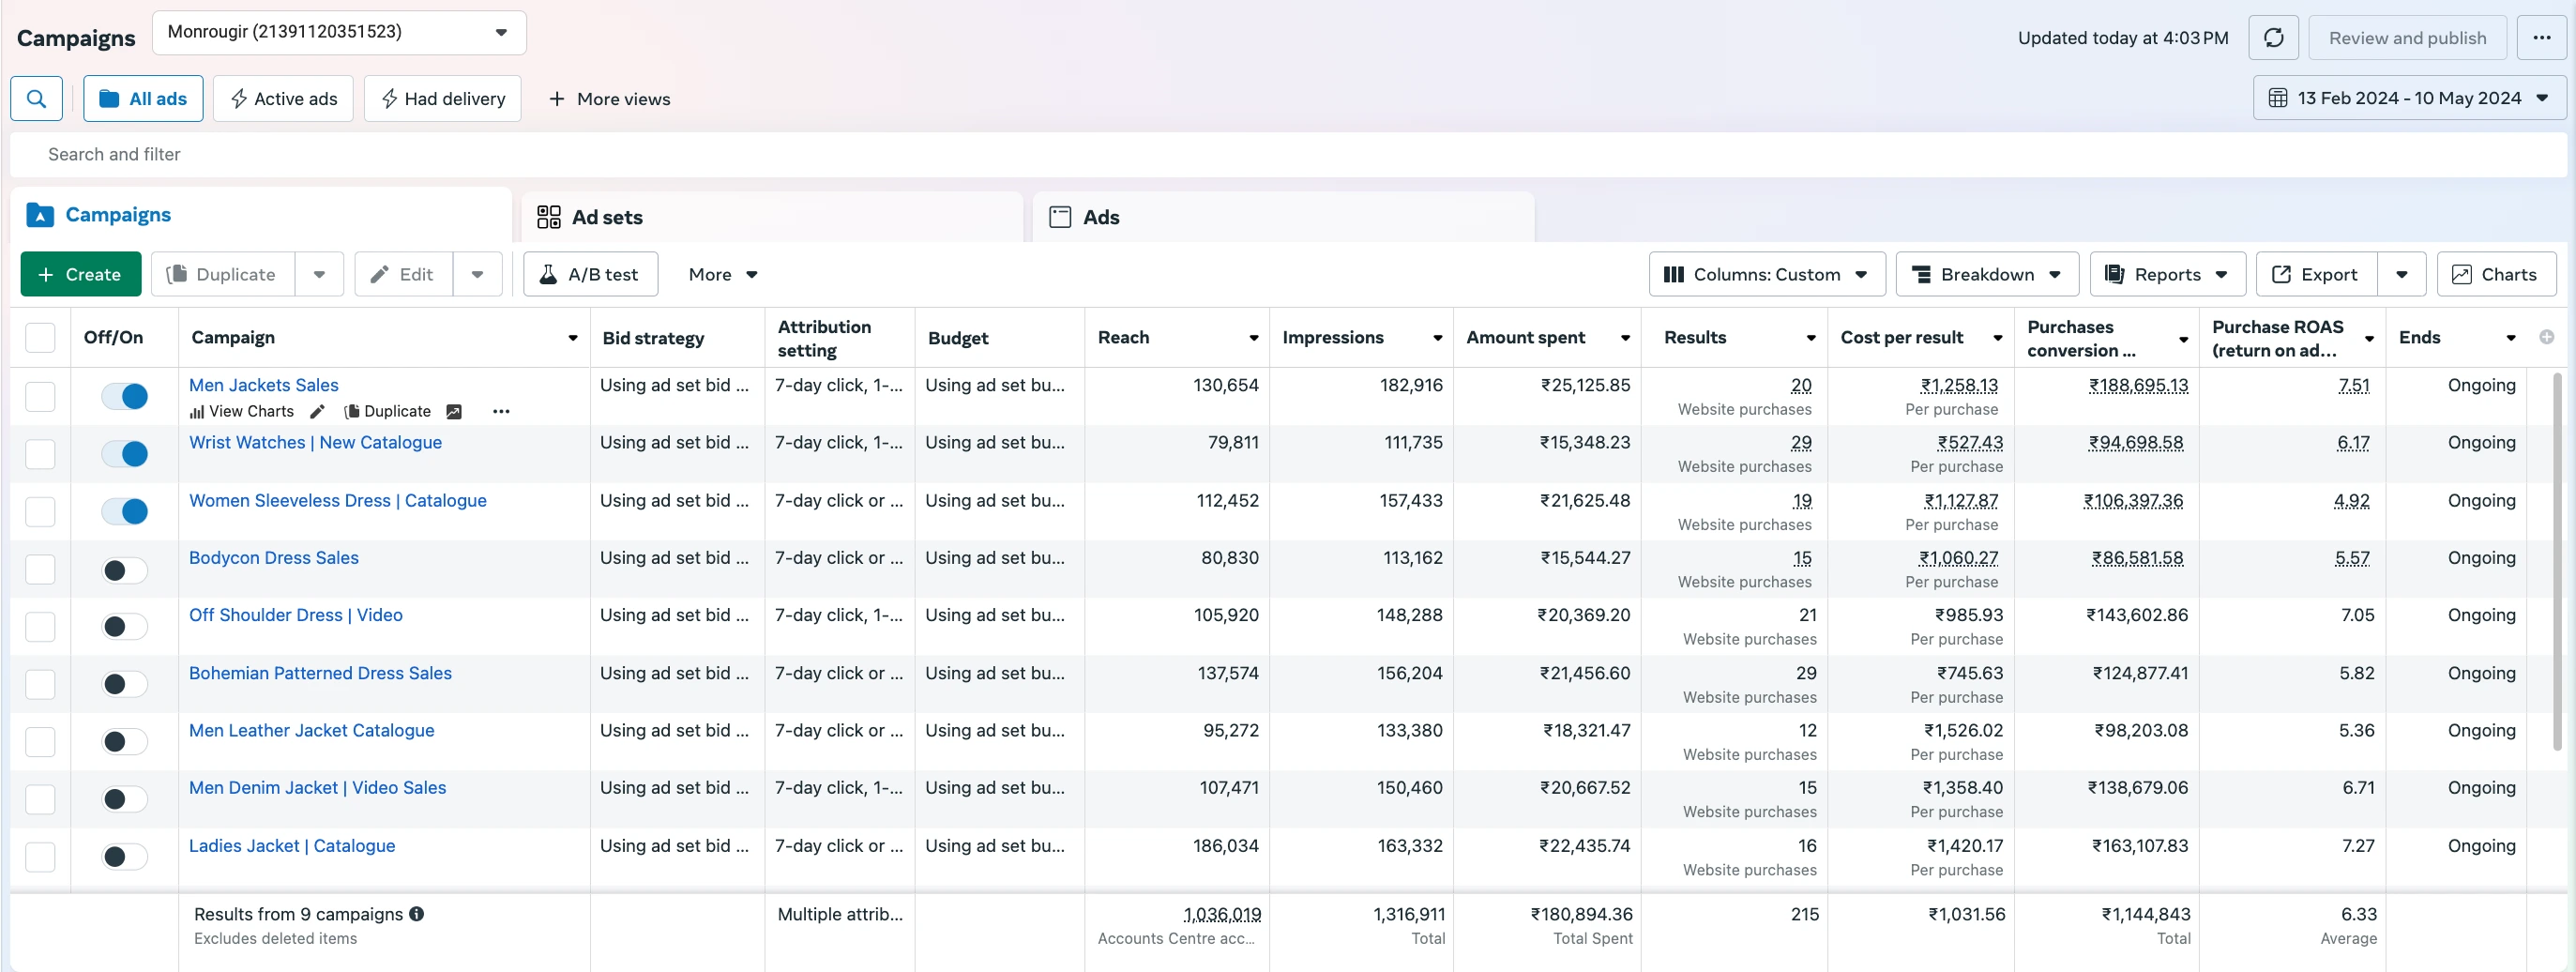Turn off the Men Jackets Sales campaign toggle
Screen dimensions: 2576x972
(125, 397)
